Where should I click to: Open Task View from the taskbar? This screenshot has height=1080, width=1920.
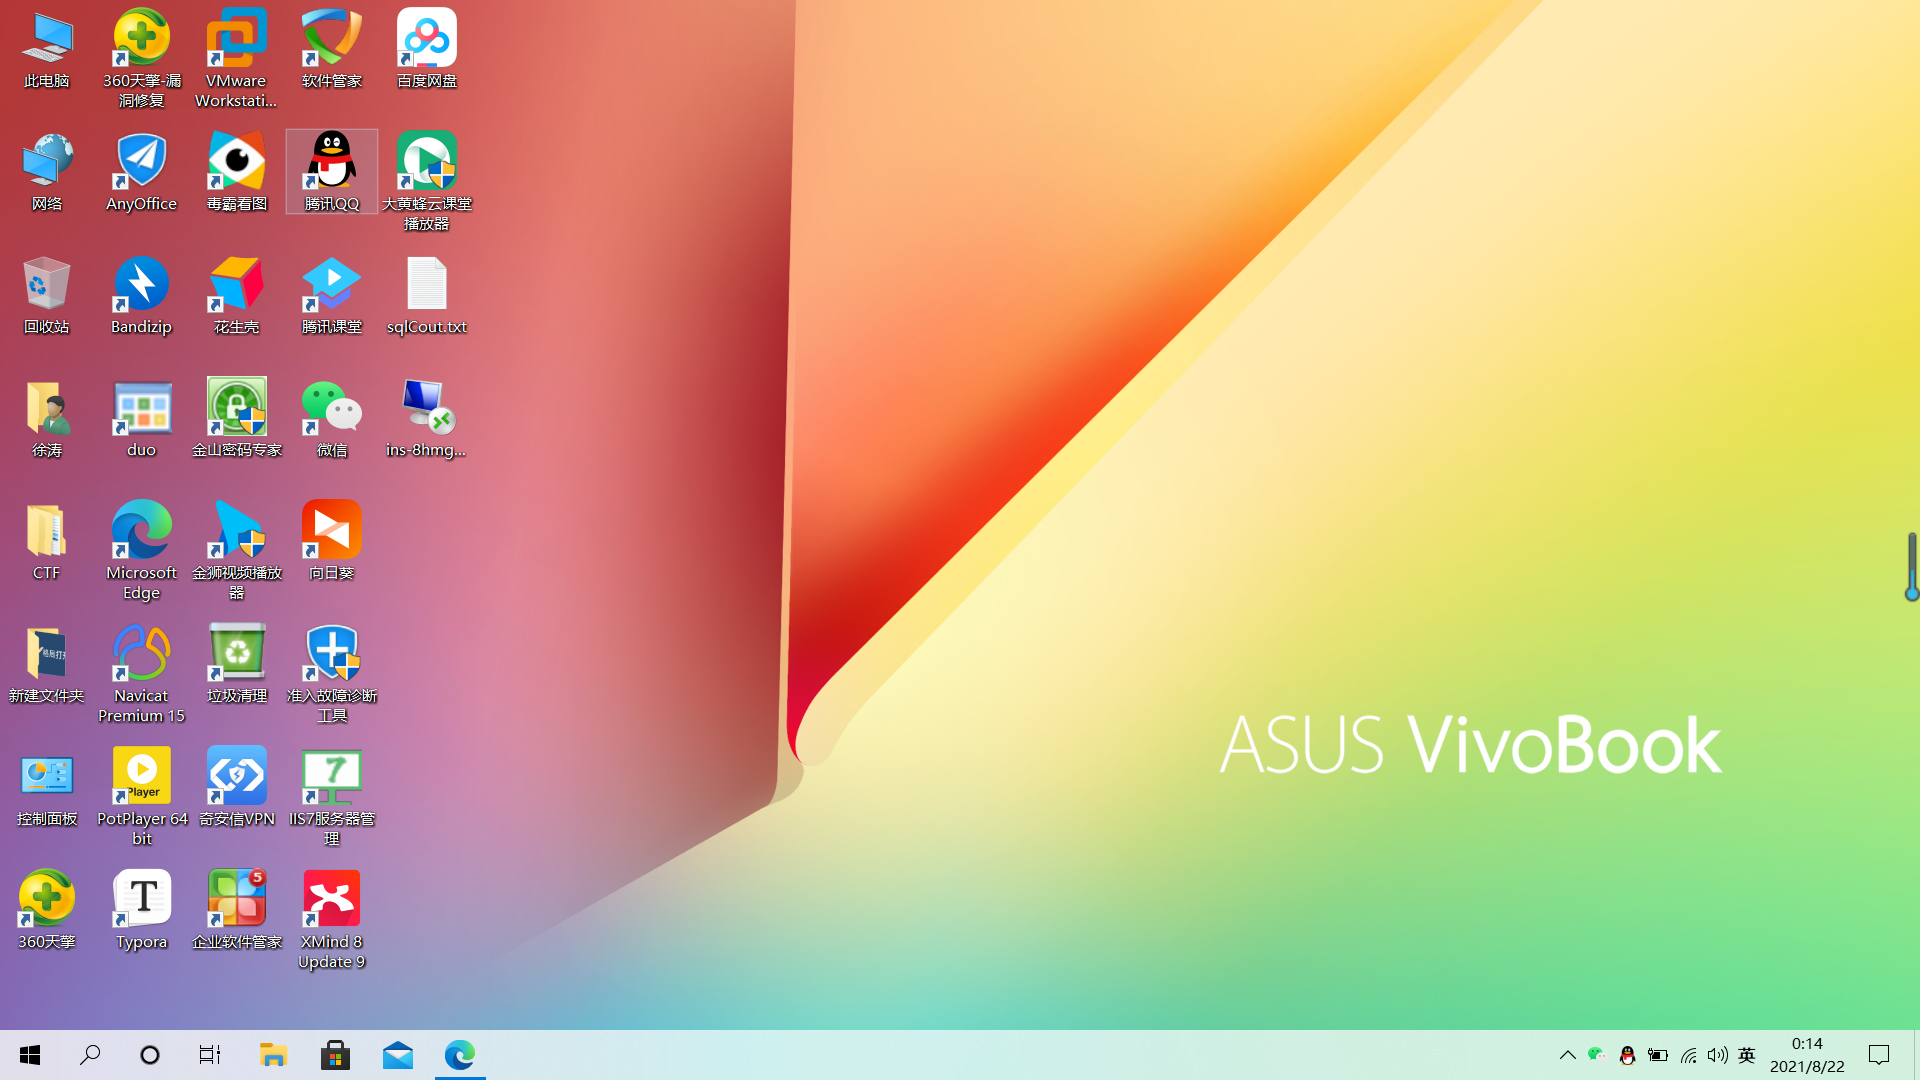[210, 1055]
